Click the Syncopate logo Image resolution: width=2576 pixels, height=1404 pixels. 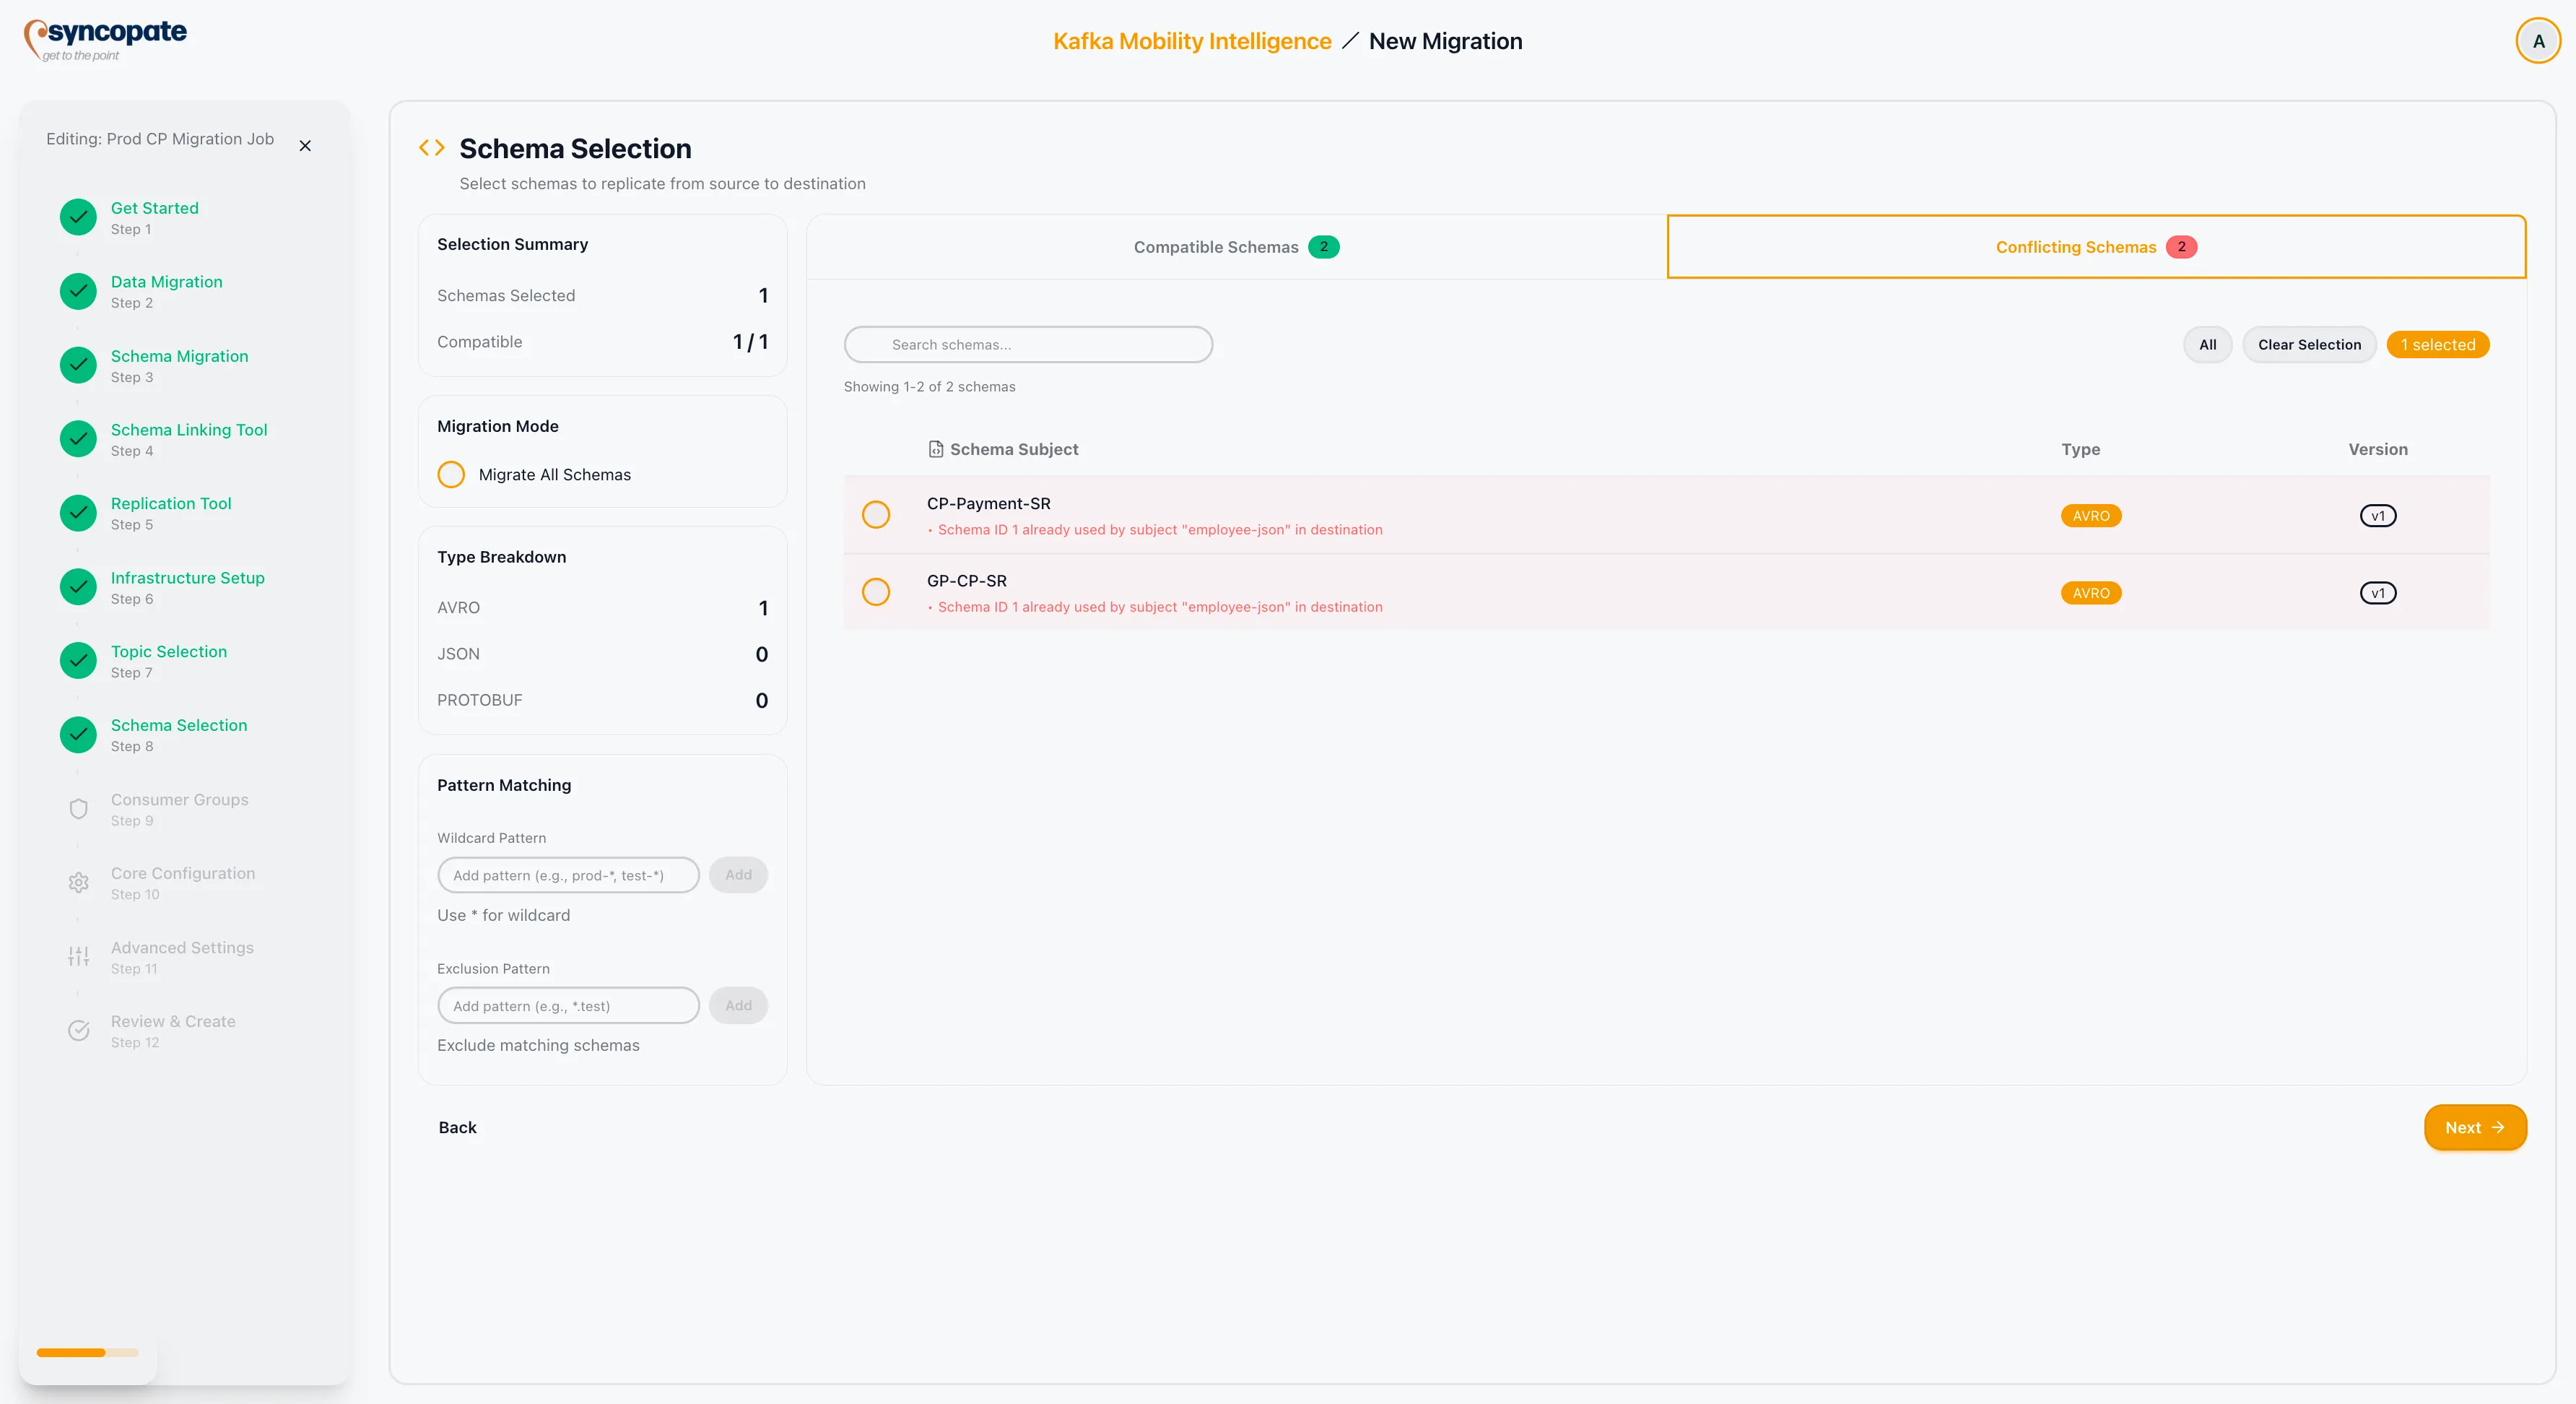pyautogui.click(x=105, y=39)
